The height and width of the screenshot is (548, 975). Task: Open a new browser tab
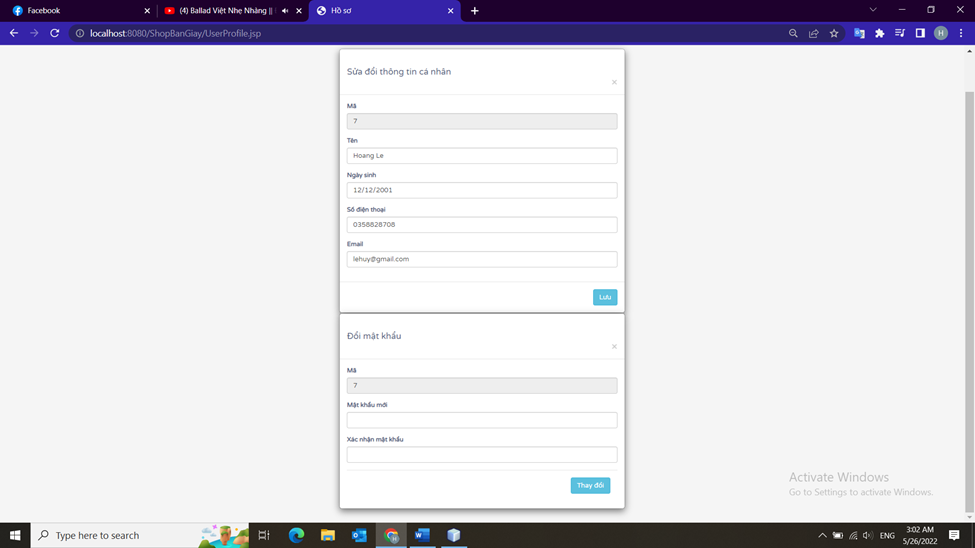pyautogui.click(x=474, y=11)
